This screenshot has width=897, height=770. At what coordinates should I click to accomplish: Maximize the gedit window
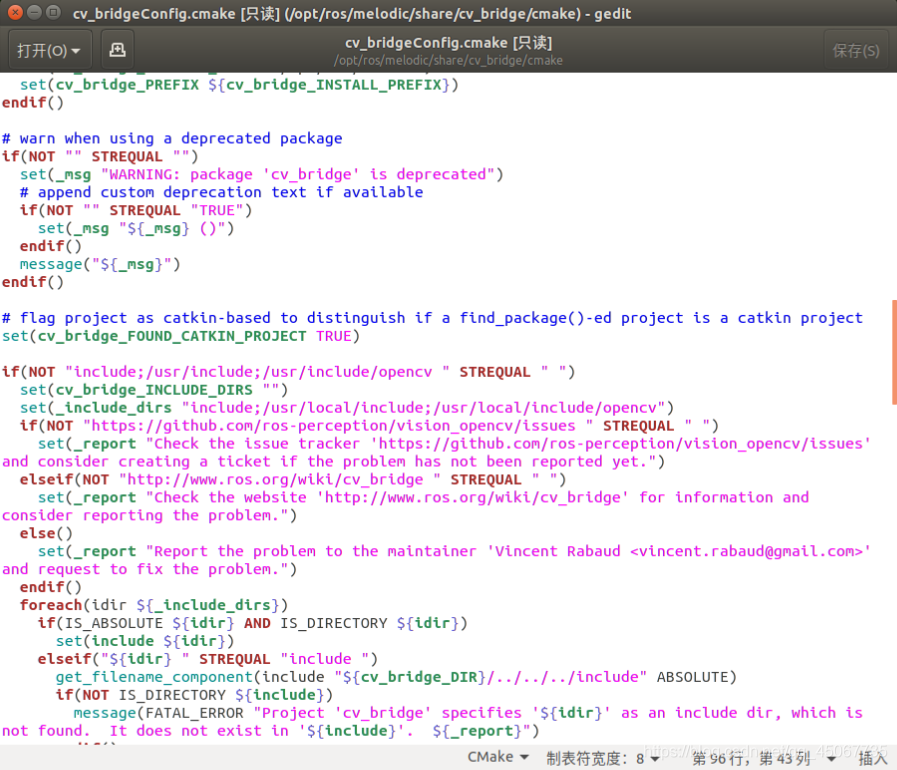pos(53,12)
